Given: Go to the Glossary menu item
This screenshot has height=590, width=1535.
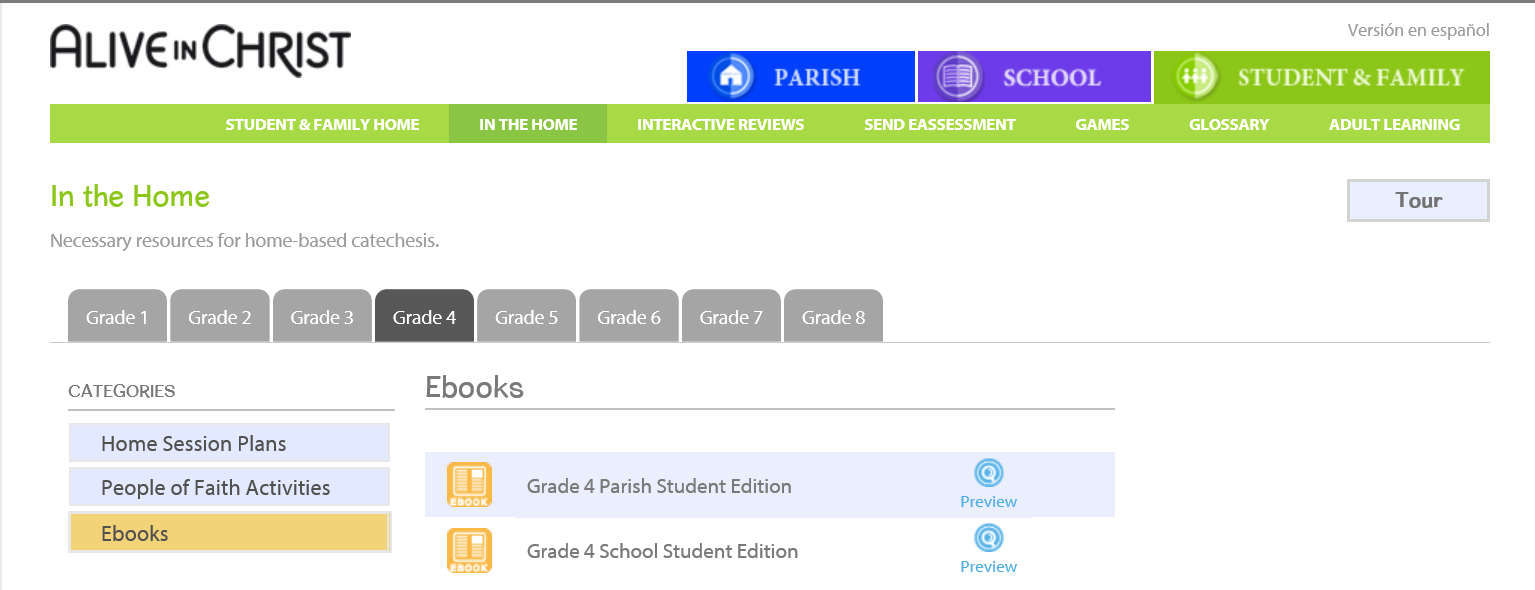Looking at the screenshot, I should pyautogui.click(x=1229, y=124).
